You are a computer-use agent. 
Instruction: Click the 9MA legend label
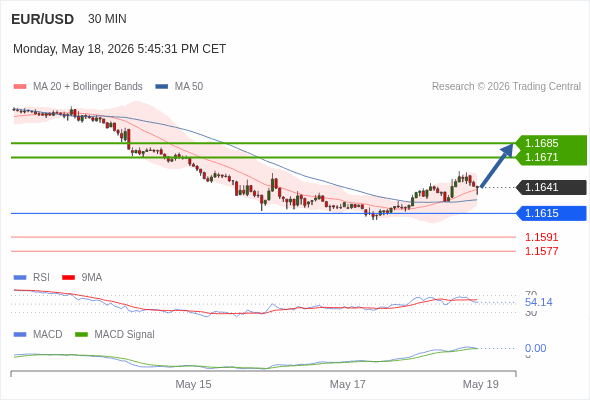[92, 278]
